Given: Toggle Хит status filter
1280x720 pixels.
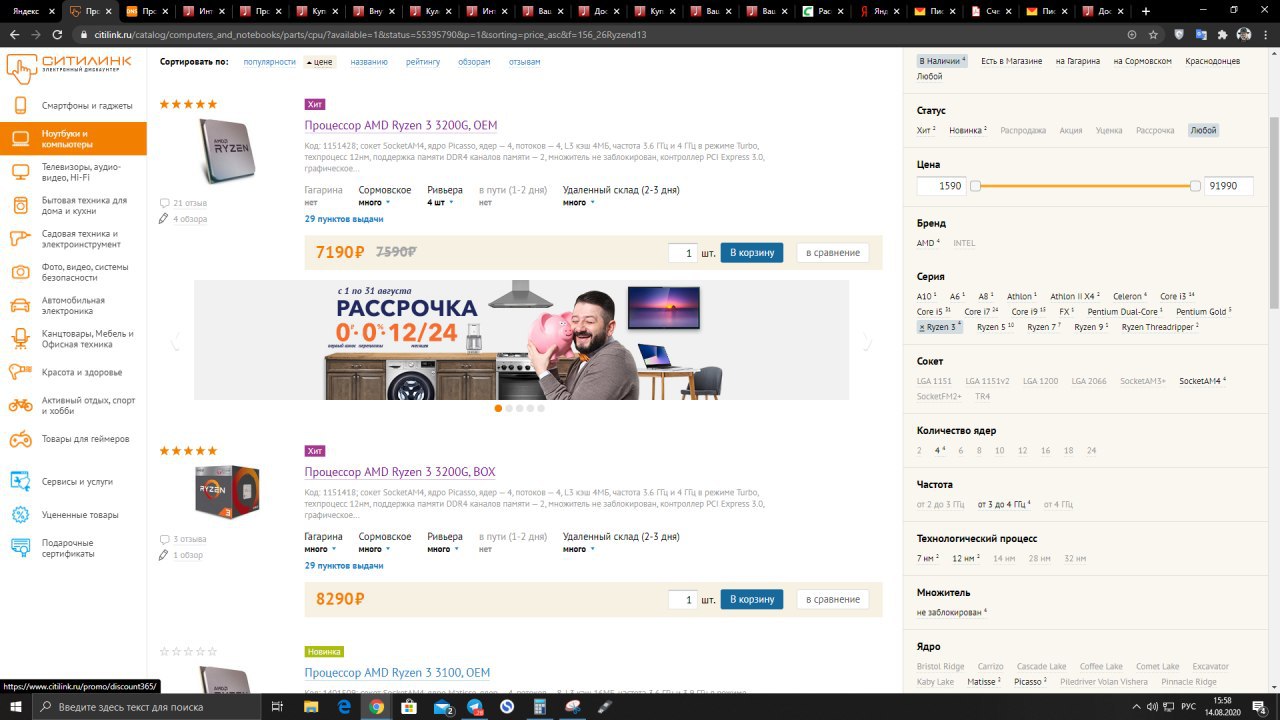Looking at the screenshot, I should pyautogui.click(x=926, y=130).
